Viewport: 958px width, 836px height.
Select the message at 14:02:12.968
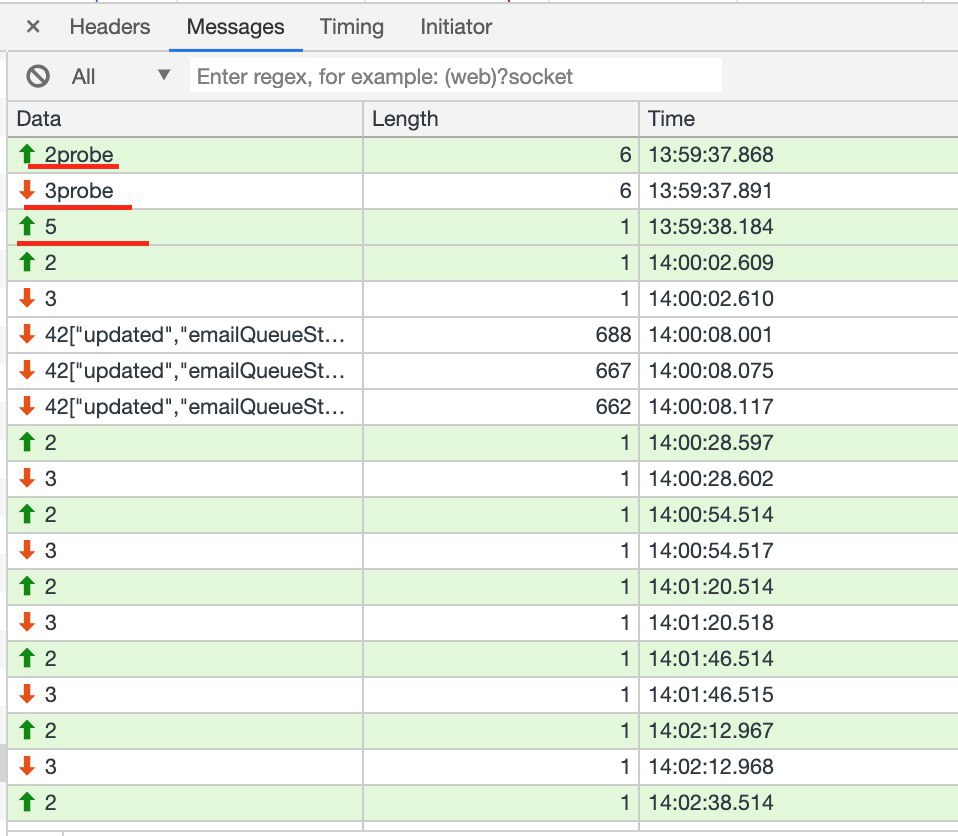tap(483, 767)
